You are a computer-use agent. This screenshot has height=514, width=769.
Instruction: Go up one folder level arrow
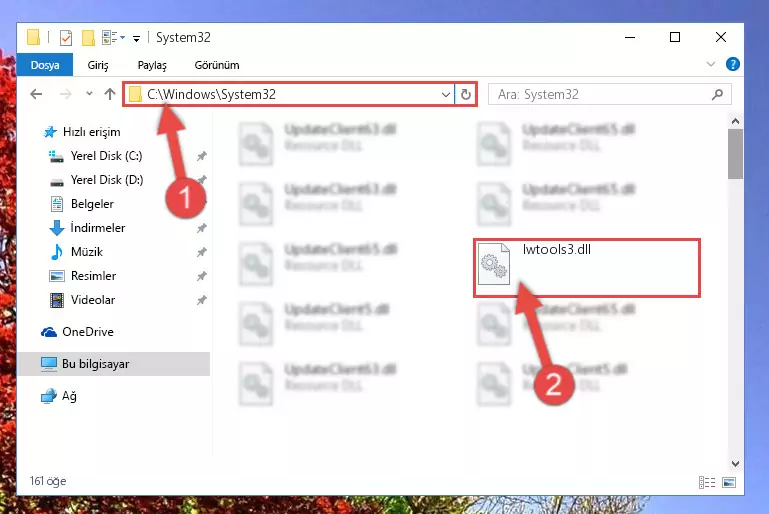pyautogui.click(x=110, y=94)
